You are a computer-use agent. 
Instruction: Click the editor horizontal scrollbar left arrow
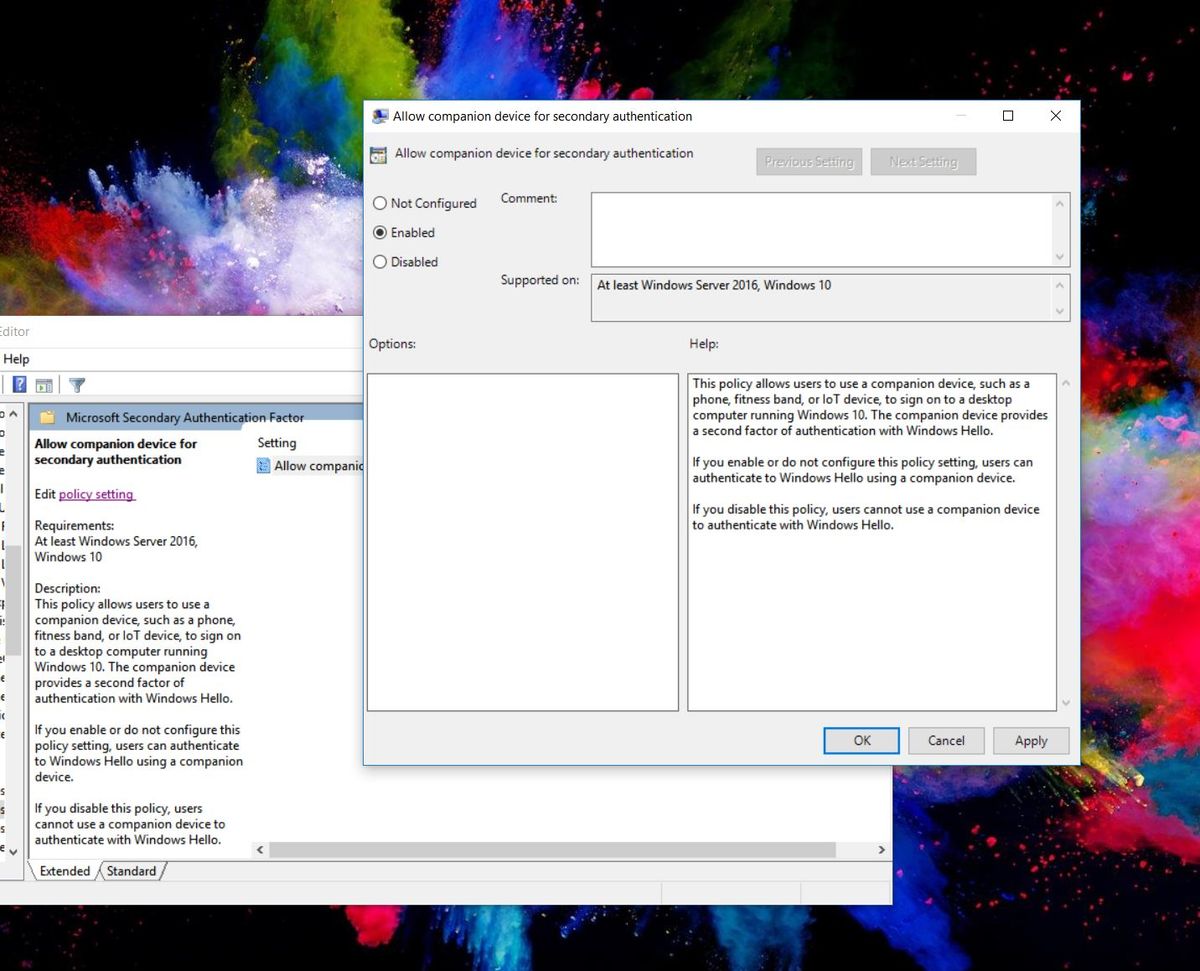[x=260, y=850]
